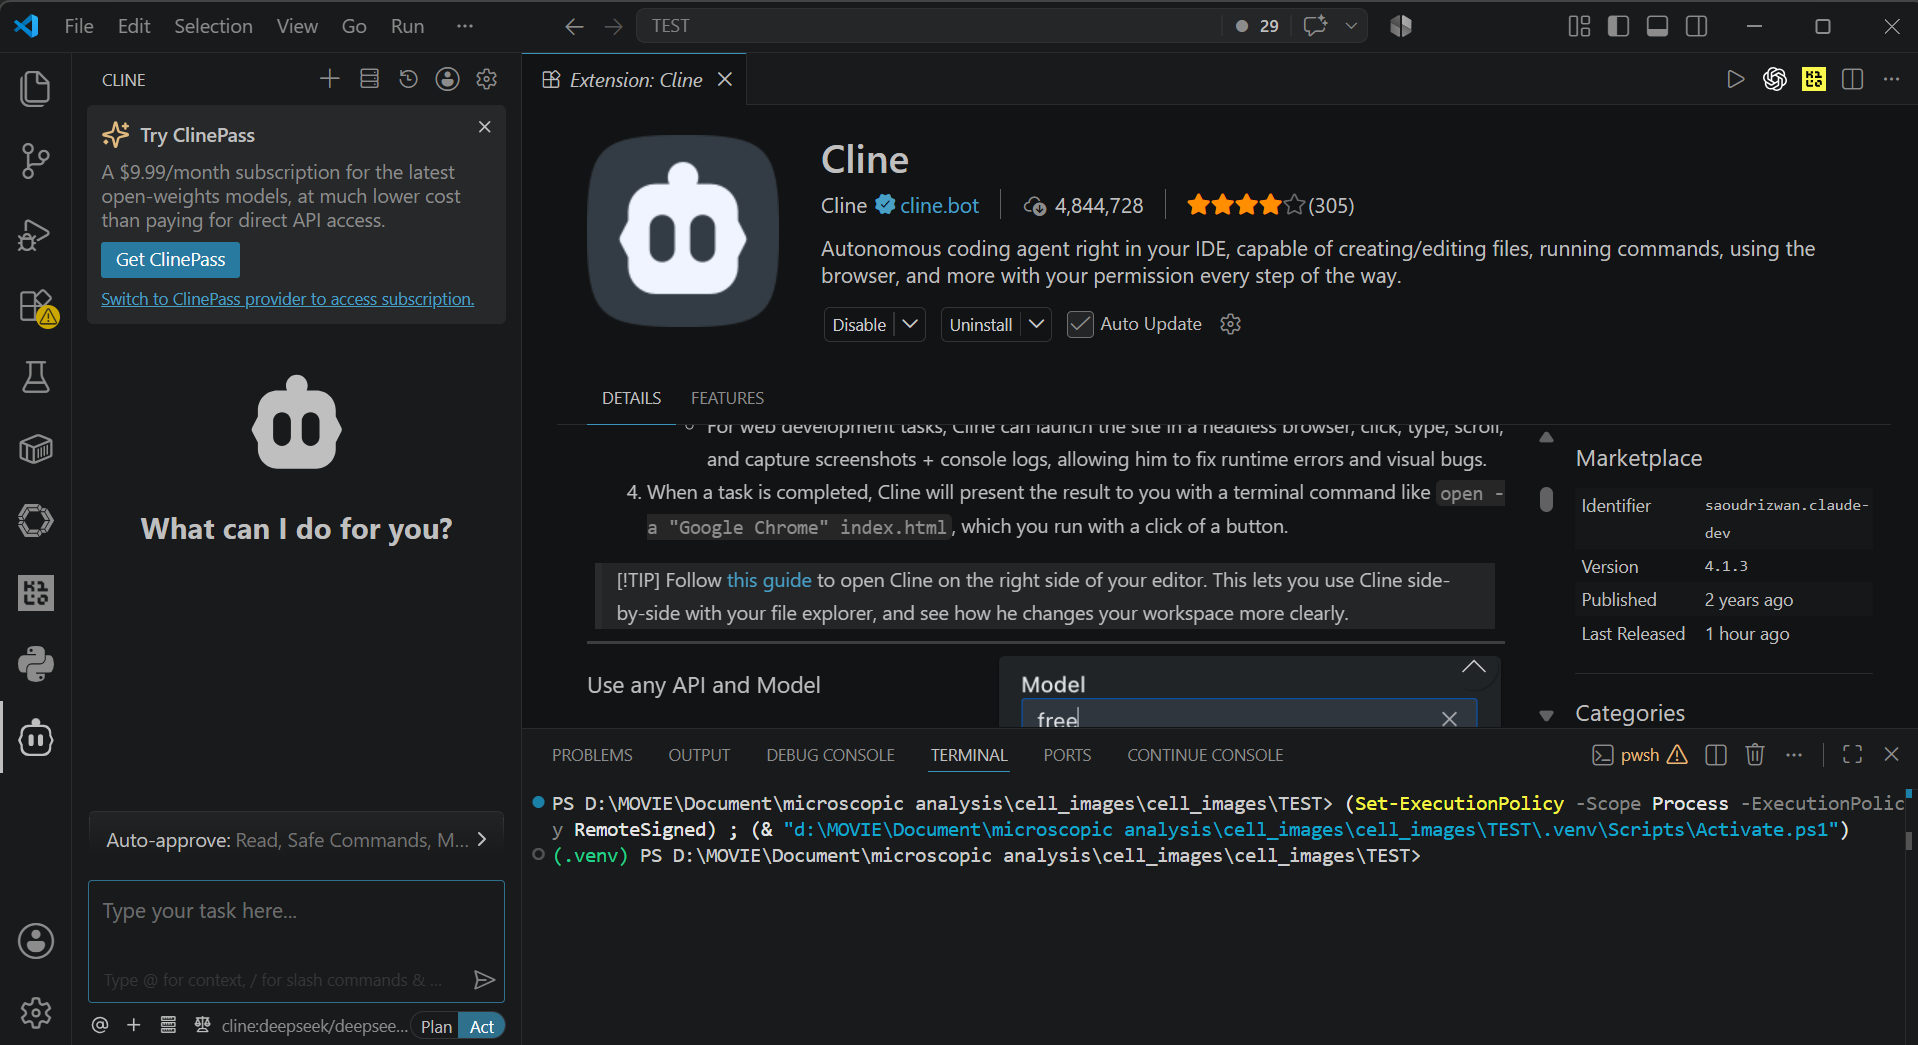Click the OpenAI logo icon in editor toolbar
1918x1045 pixels.
[x=1774, y=80]
